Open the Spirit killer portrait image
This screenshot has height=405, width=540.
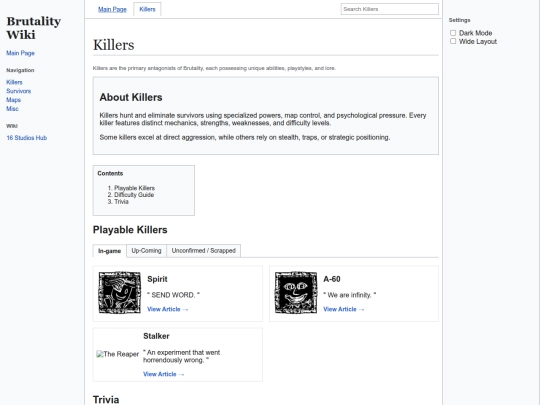pos(120,293)
